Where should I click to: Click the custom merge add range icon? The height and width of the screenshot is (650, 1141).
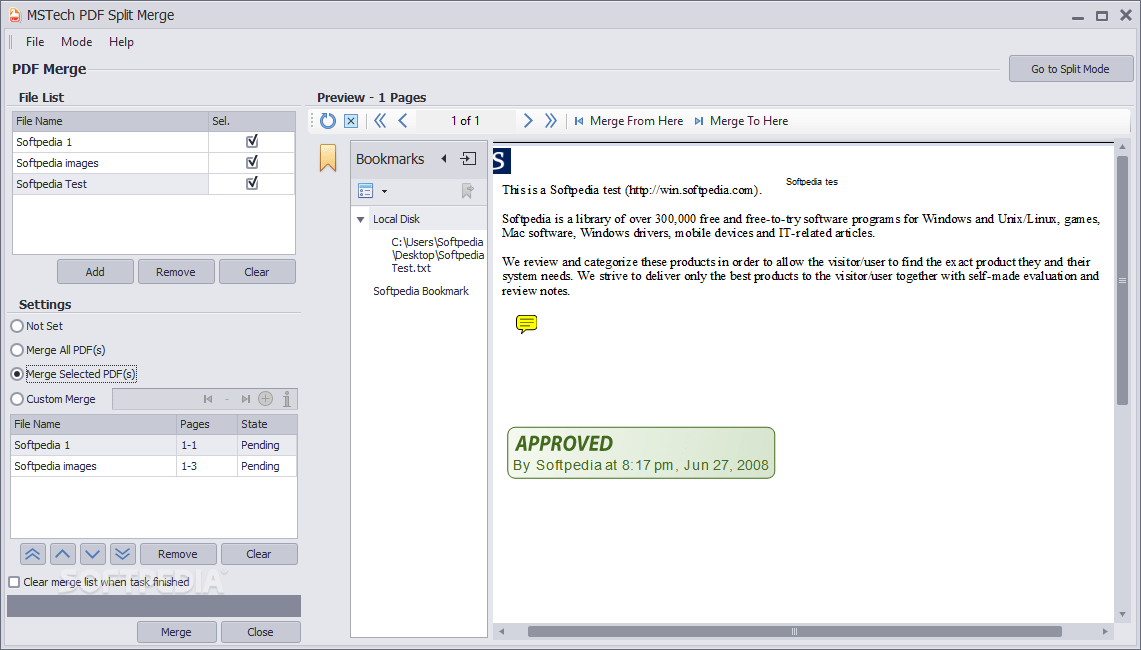click(266, 399)
